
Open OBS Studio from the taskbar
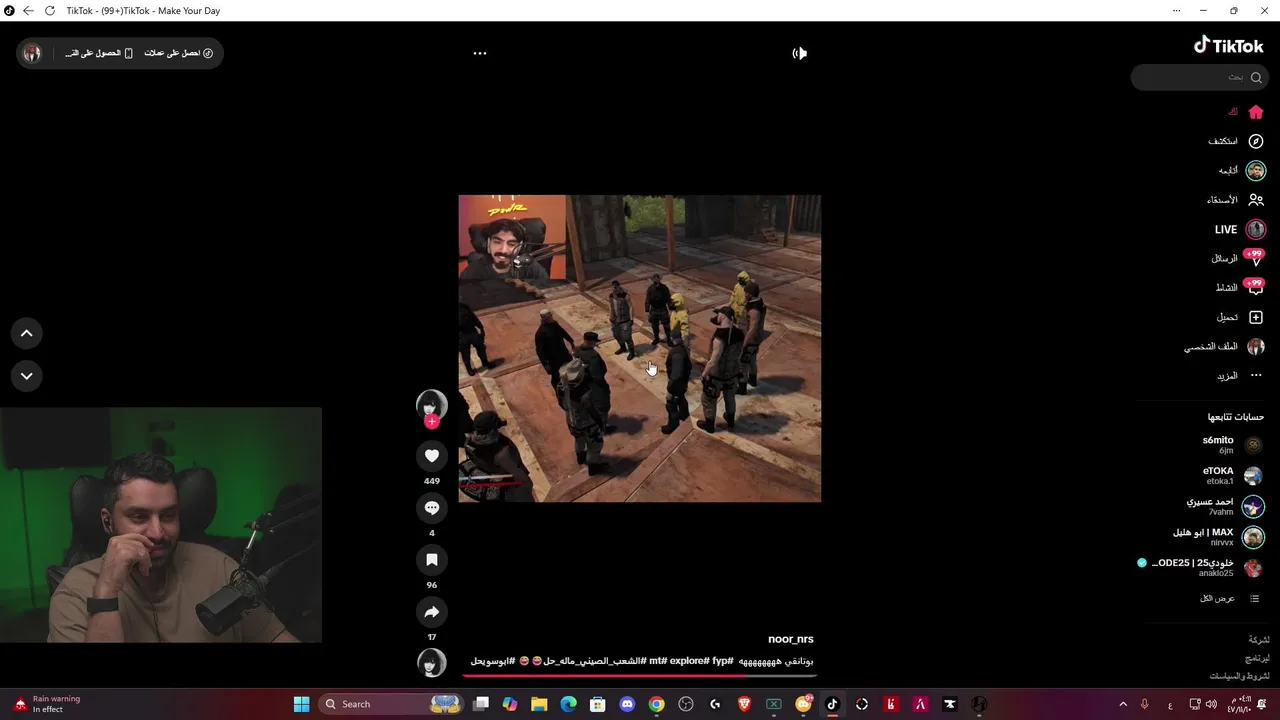coord(686,704)
